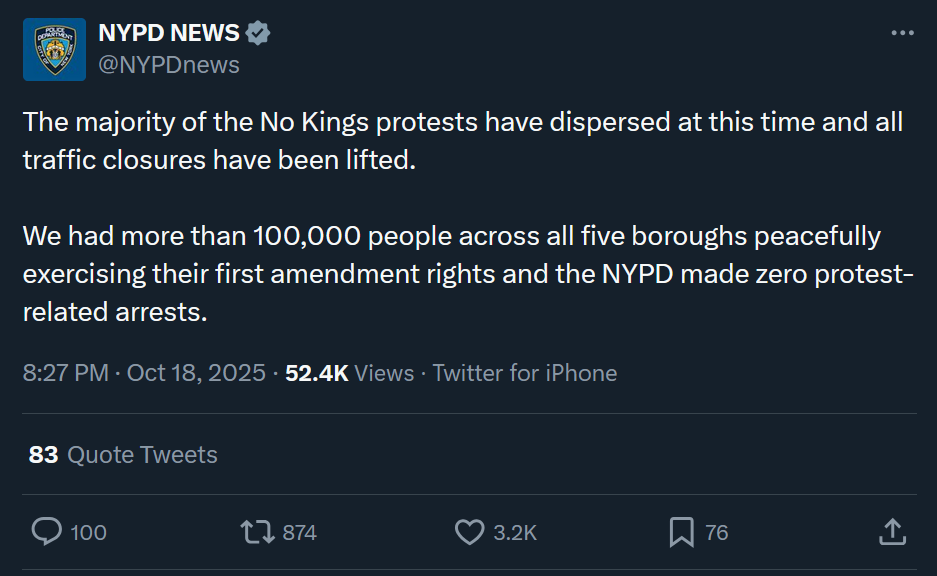This screenshot has height=576, width=937.
Task: Click the share upload icon
Action: [x=892, y=532]
